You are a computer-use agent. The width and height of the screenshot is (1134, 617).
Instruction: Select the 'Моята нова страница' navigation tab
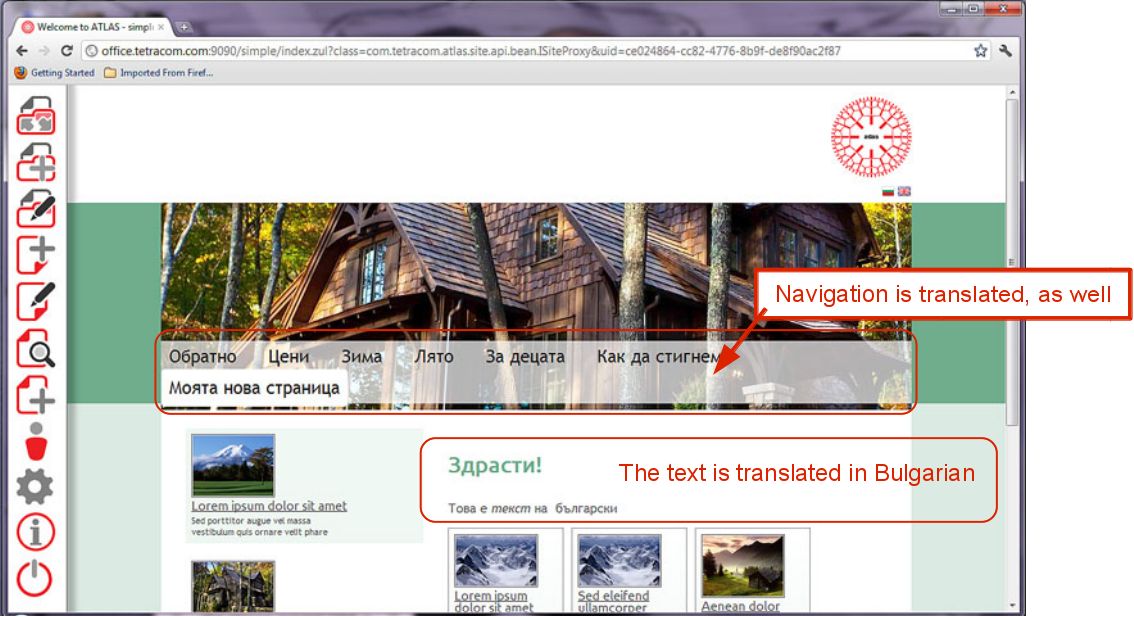[x=254, y=388]
